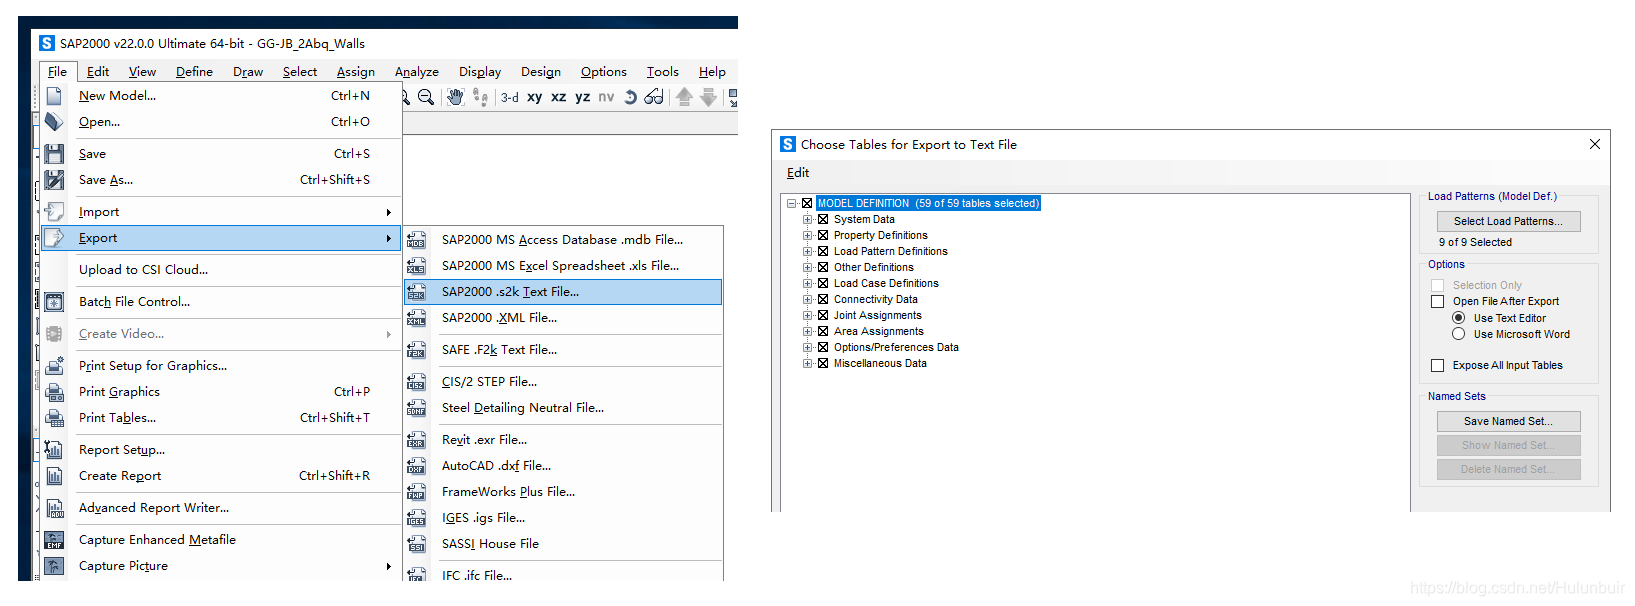Click the Batch File Control icon
1635x606 pixels.
coord(54,302)
